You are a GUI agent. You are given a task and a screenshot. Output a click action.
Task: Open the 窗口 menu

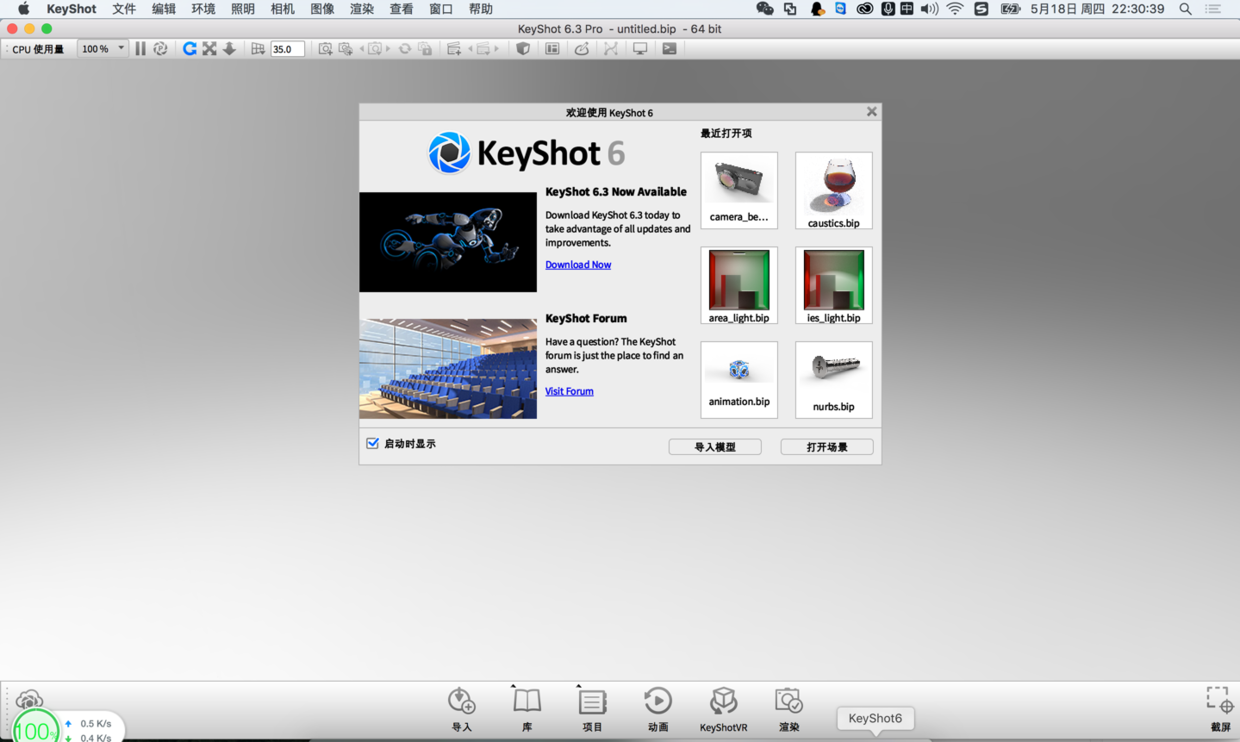tap(441, 9)
